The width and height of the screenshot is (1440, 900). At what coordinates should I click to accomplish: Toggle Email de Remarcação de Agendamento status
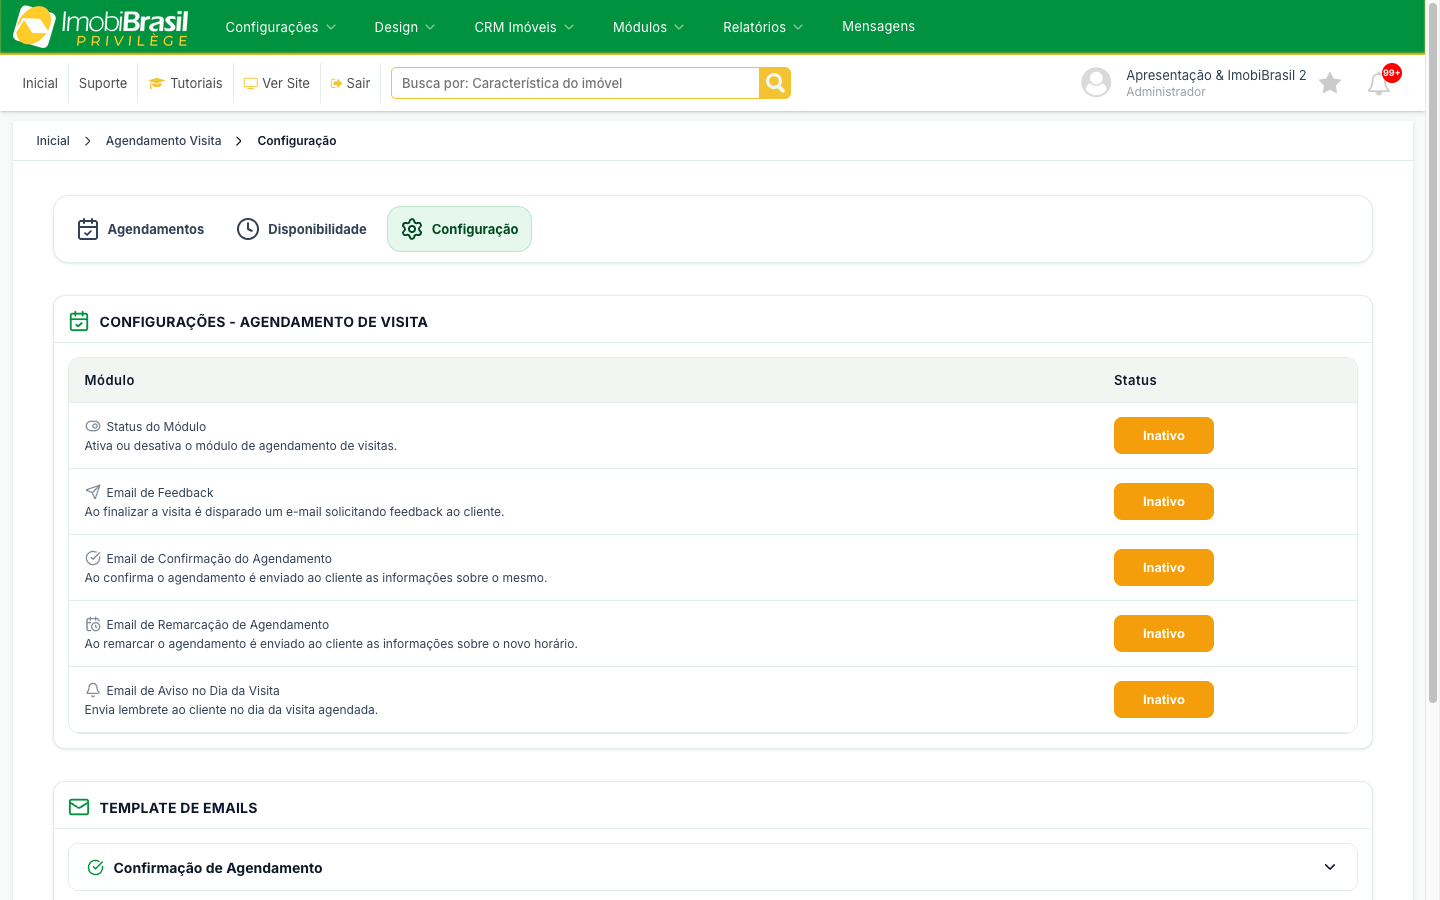click(1164, 634)
